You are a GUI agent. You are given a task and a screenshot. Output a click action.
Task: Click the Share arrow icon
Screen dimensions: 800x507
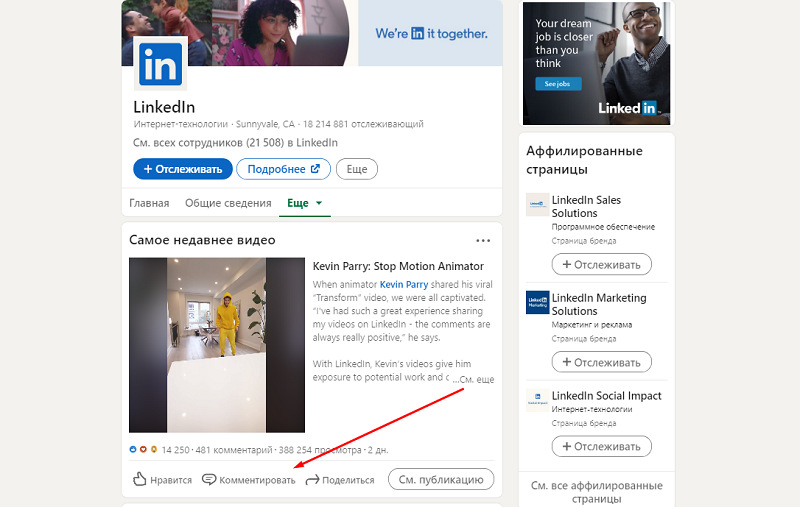pos(312,479)
